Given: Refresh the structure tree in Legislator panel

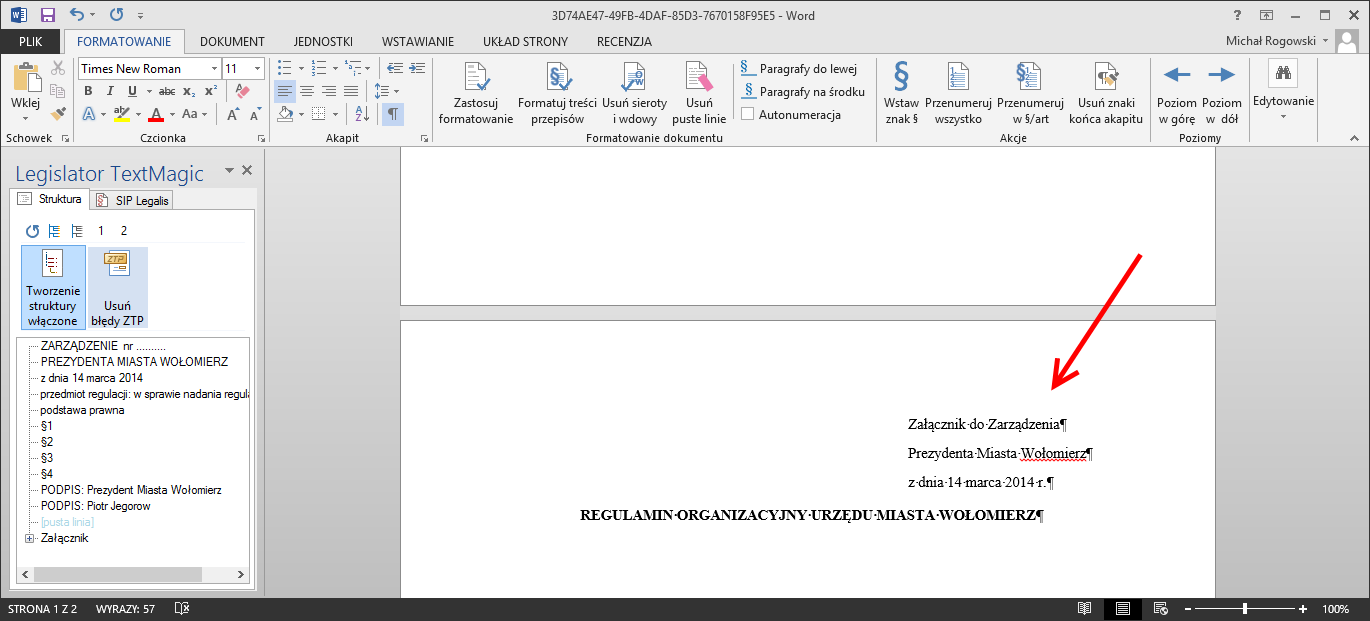Looking at the screenshot, I should [x=32, y=231].
